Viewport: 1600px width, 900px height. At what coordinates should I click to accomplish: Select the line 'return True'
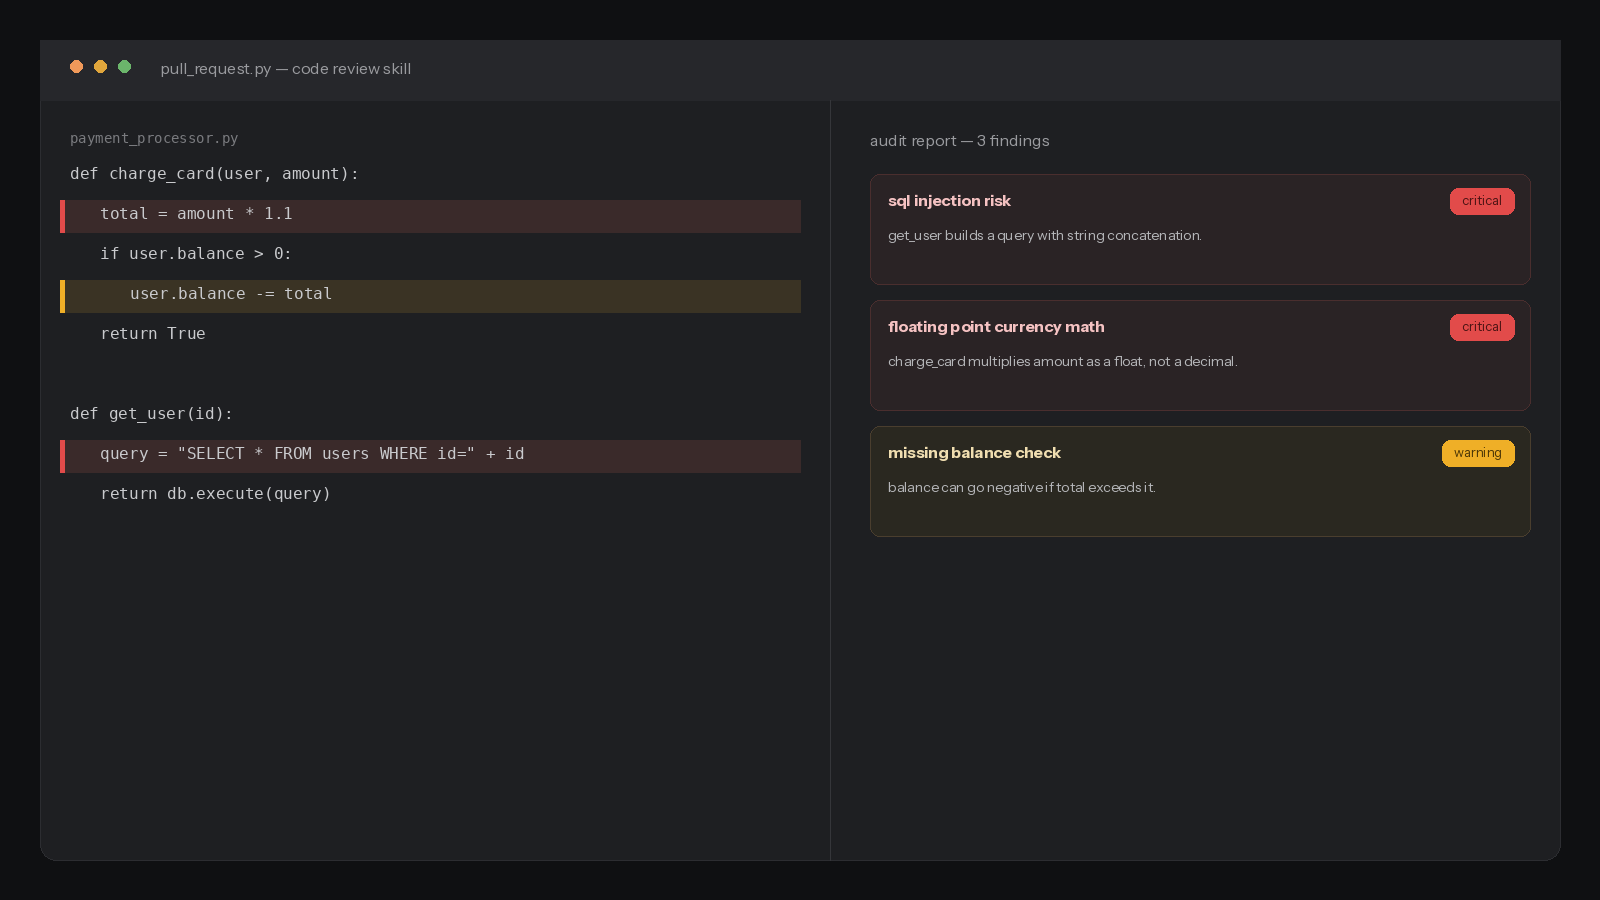coord(153,334)
